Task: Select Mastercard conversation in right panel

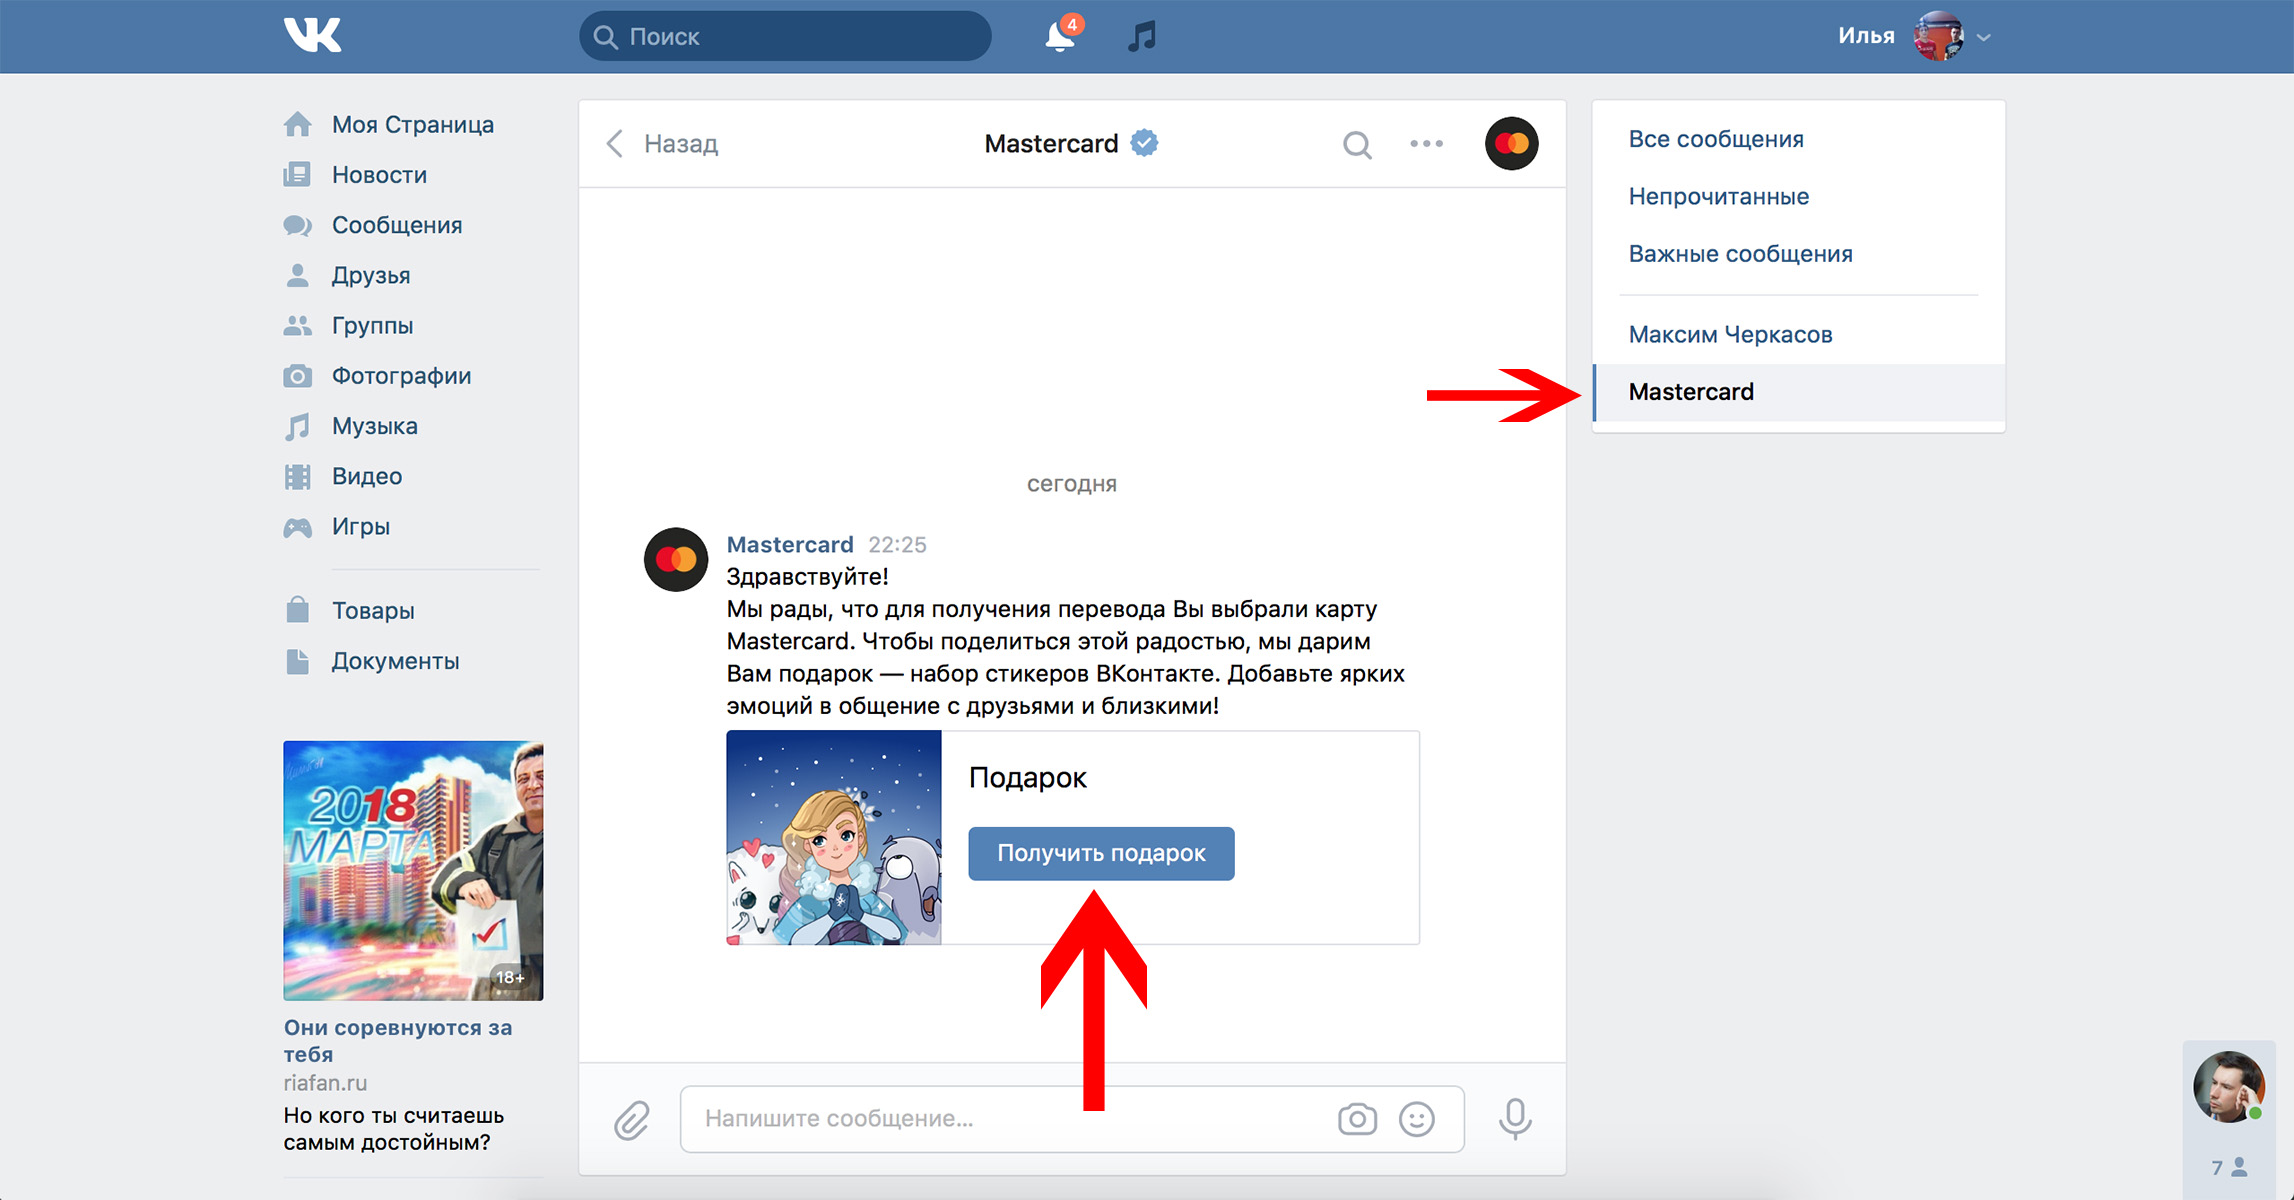Action: point(1799,392)
